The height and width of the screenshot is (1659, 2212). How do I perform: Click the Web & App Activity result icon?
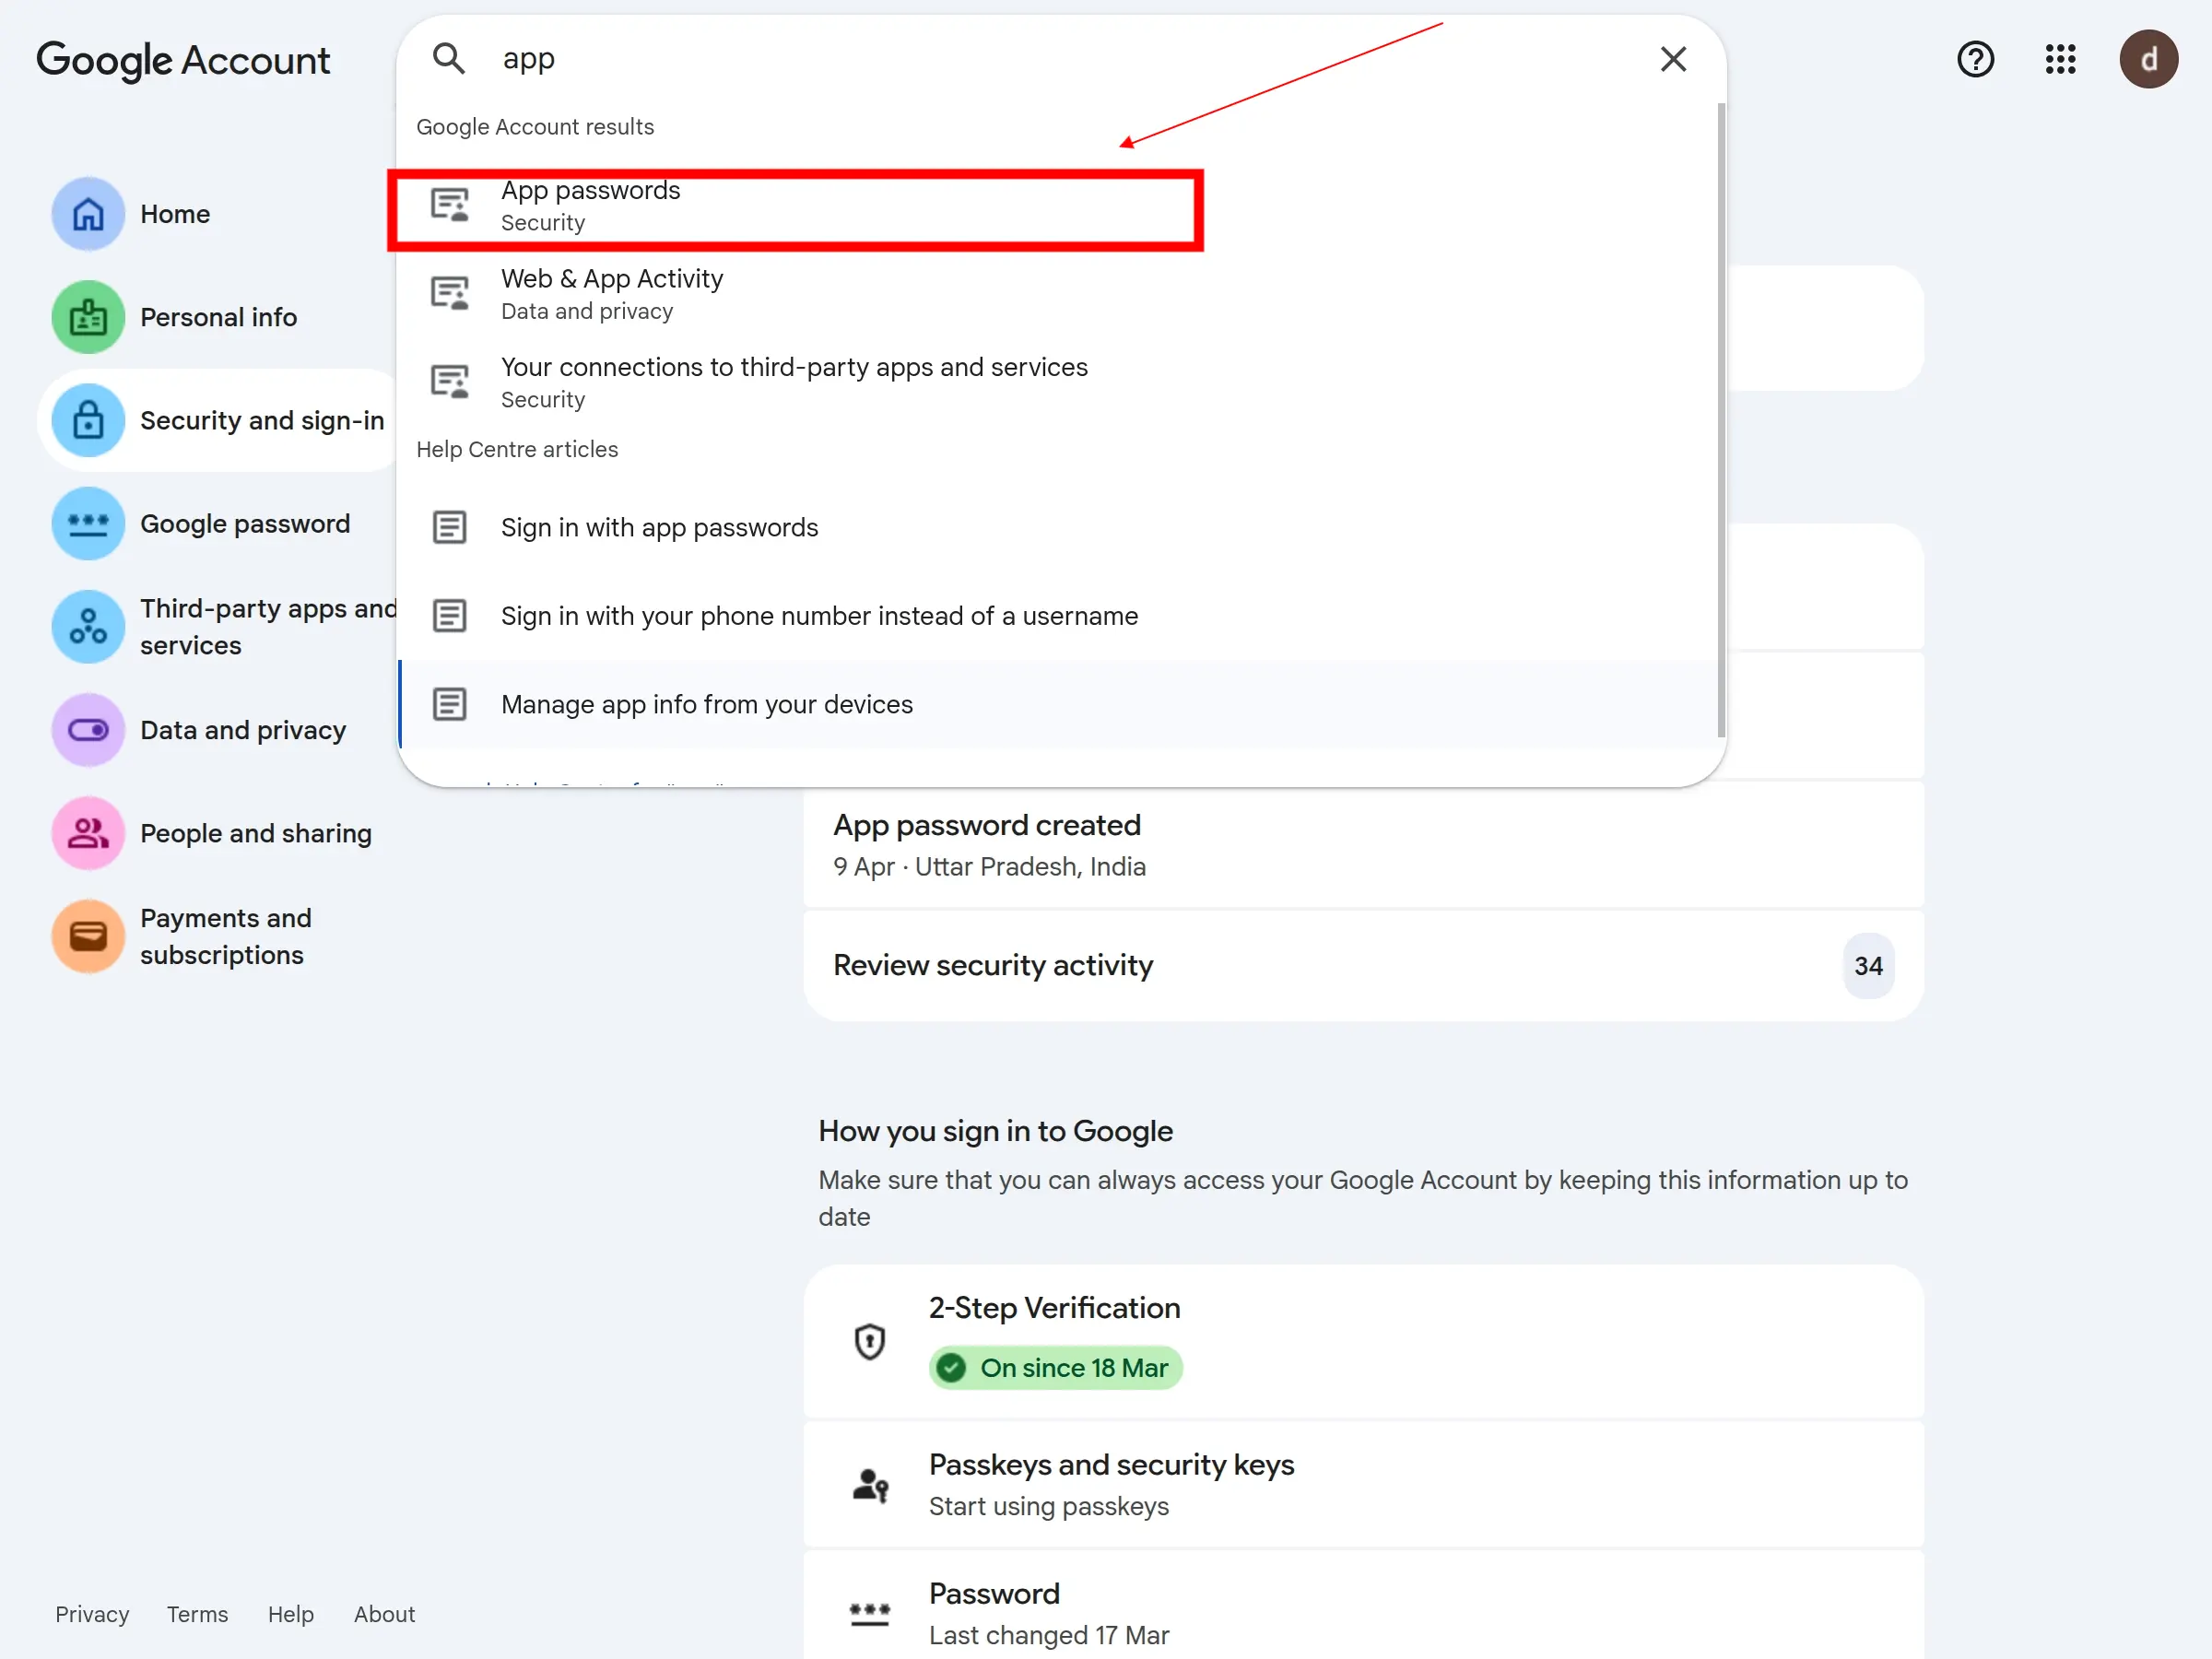pyautogui.click(x=450, y=293)
